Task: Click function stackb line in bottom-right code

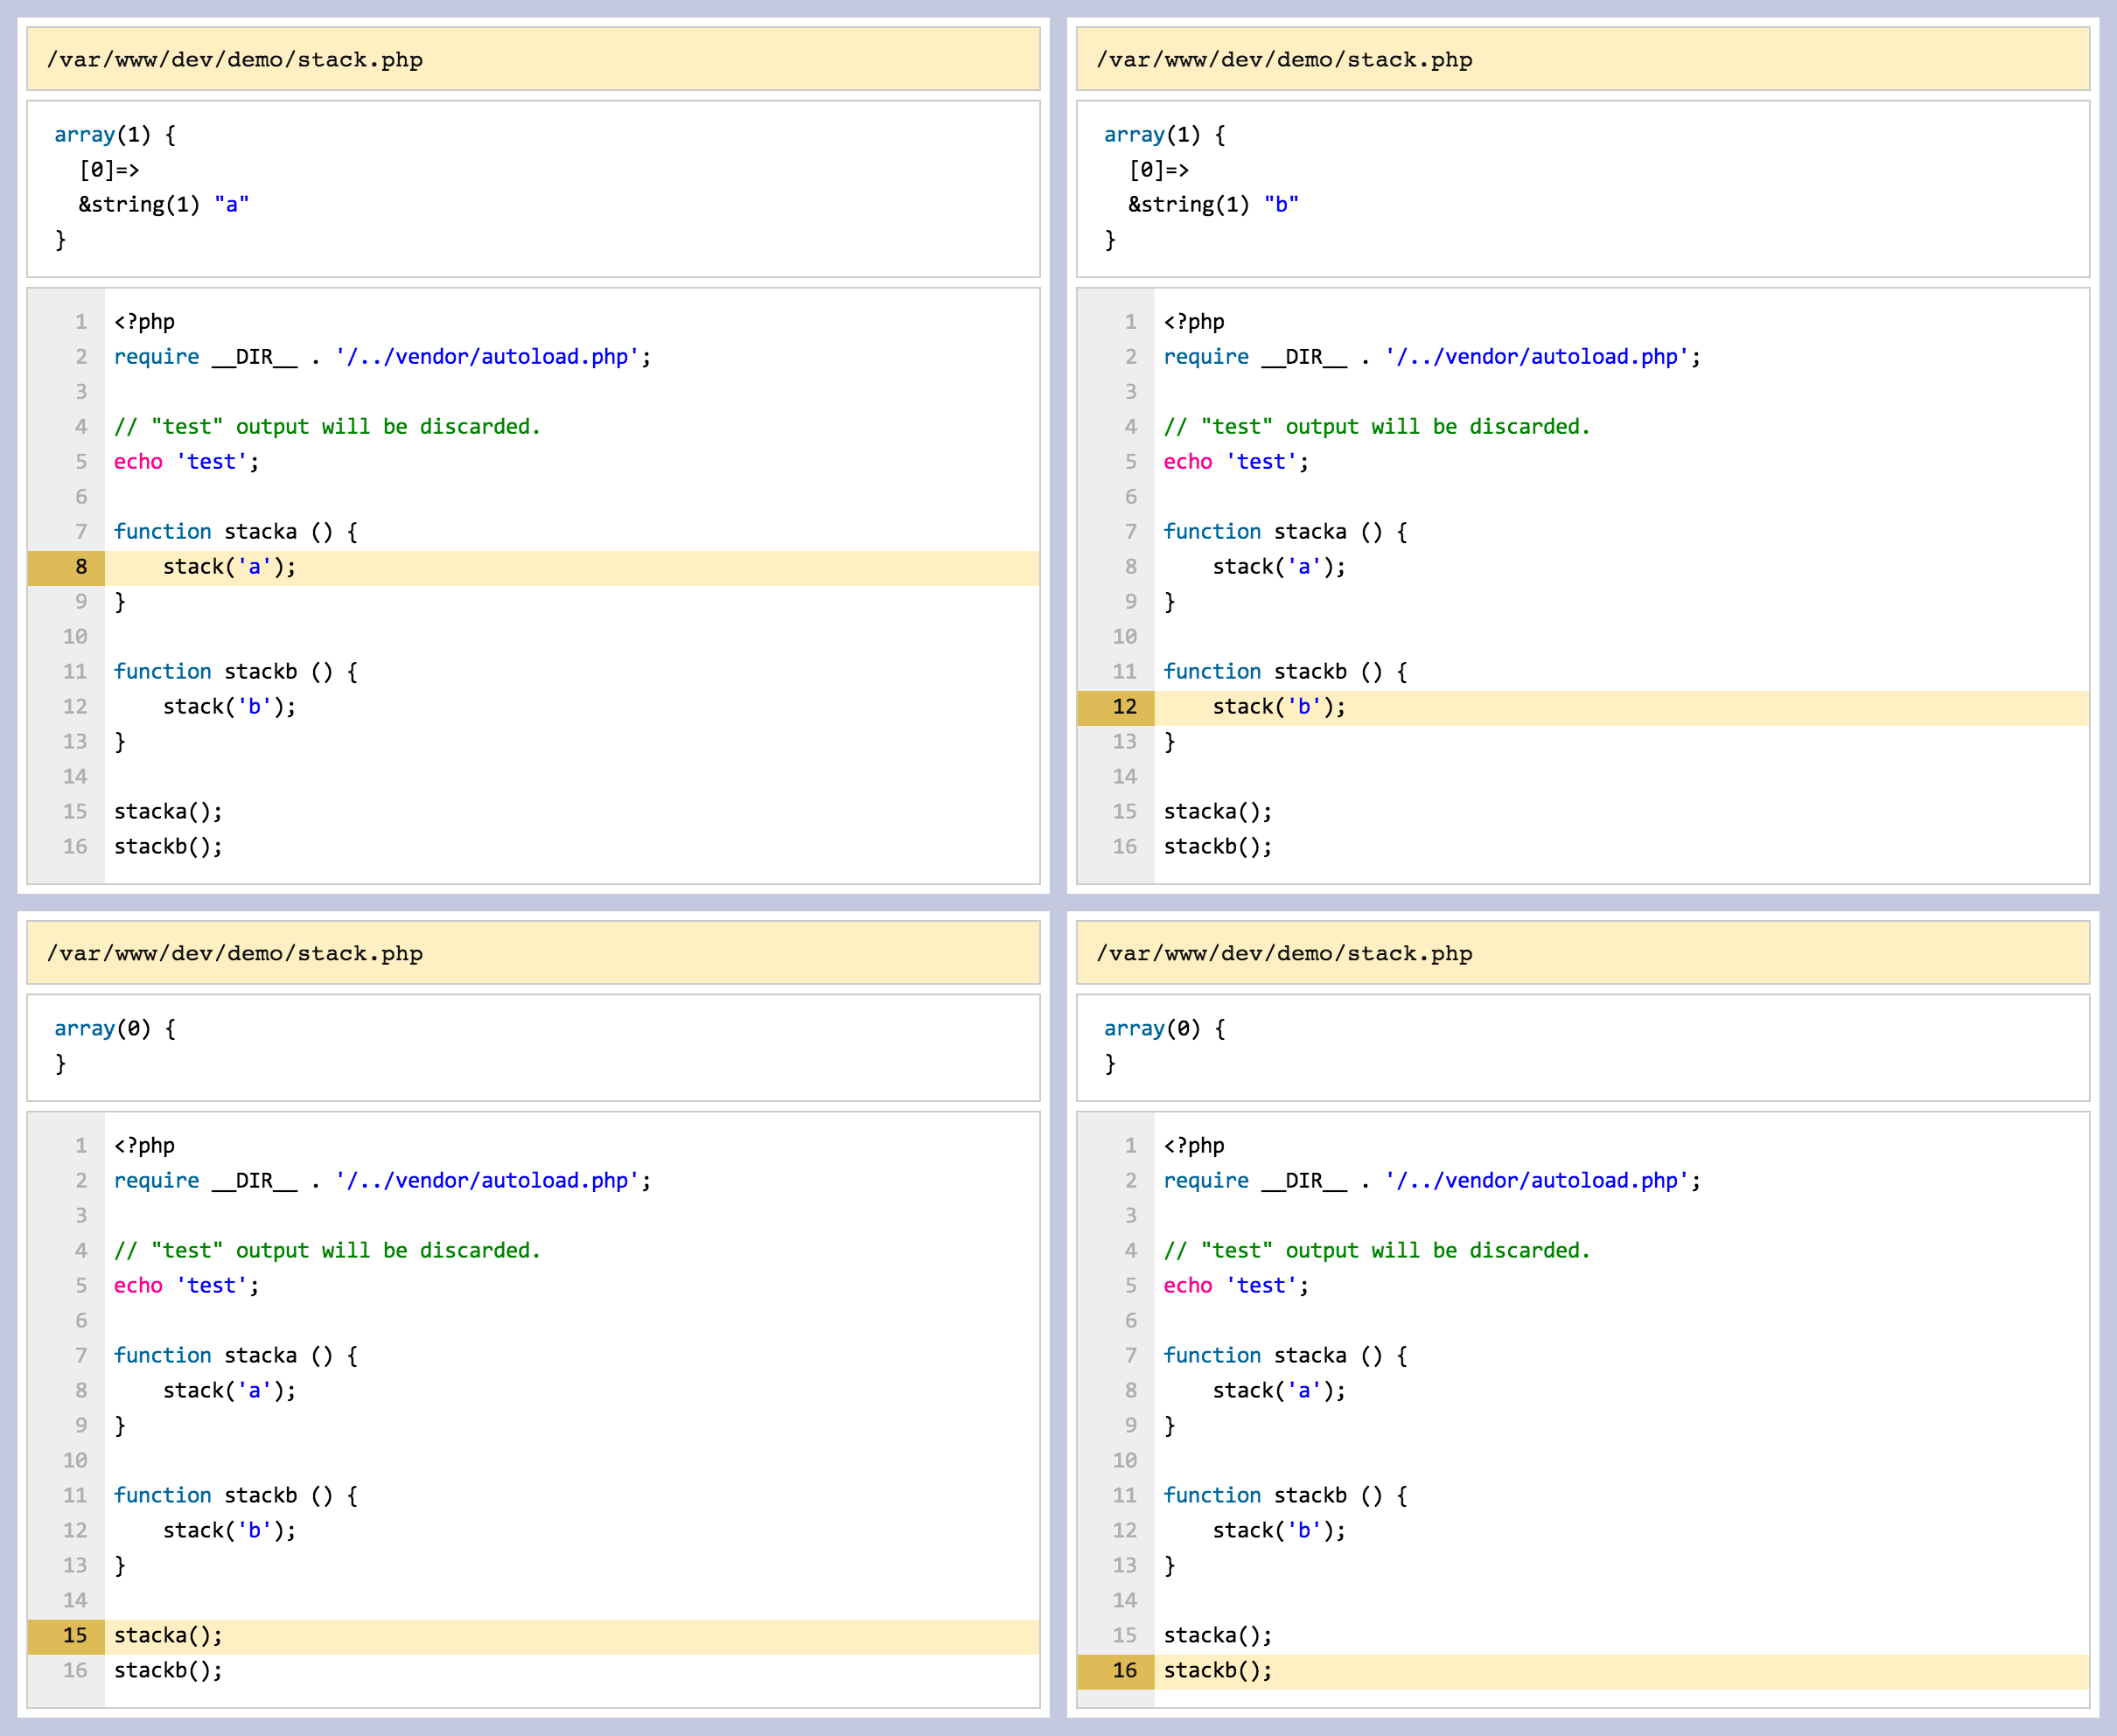Action: [x=1285, y=1495]
